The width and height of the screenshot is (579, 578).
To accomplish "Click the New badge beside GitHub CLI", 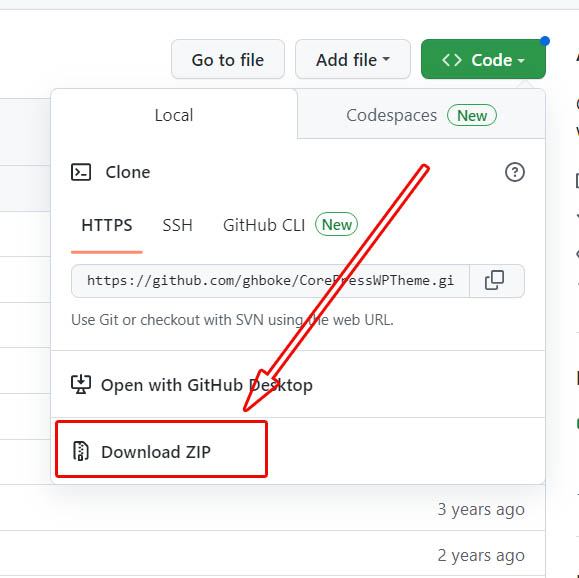I will click(x=336, y=224).
